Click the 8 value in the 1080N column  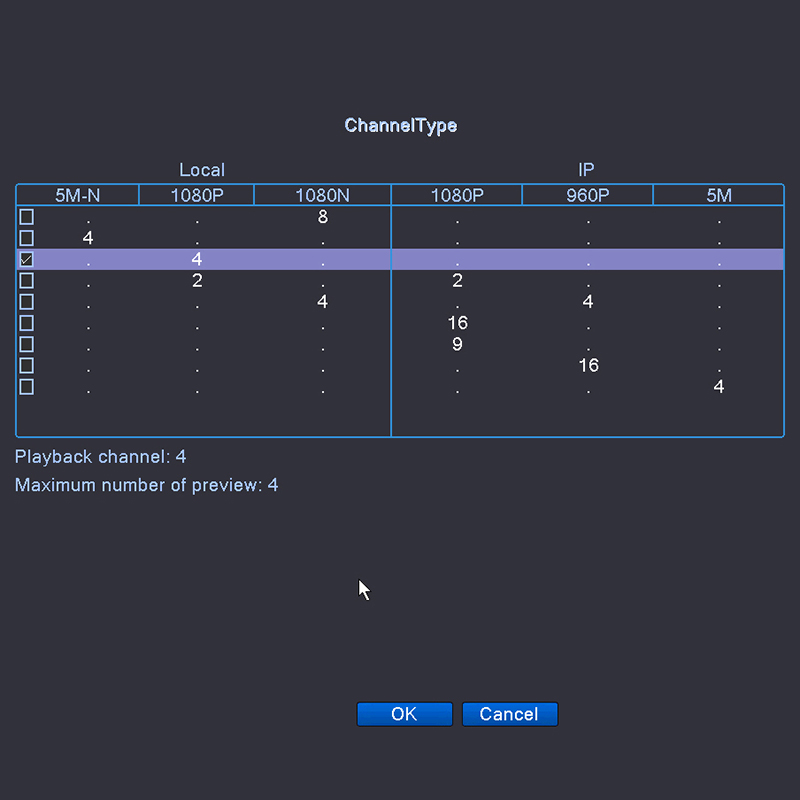(x=322, y=217)
